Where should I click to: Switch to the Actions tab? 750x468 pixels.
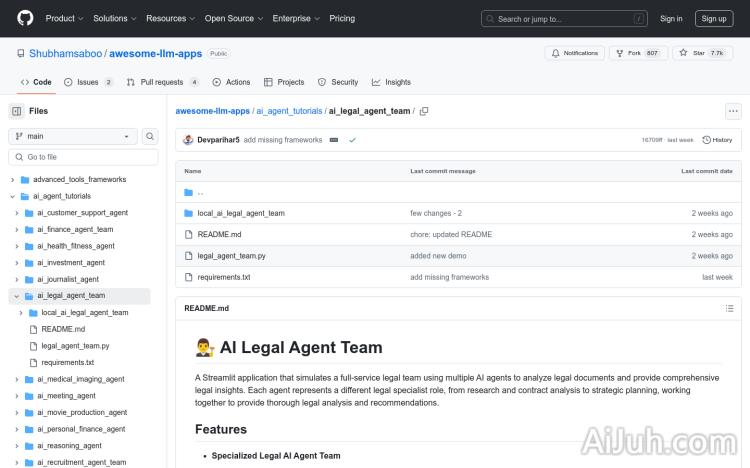click(x=231, y=82)
